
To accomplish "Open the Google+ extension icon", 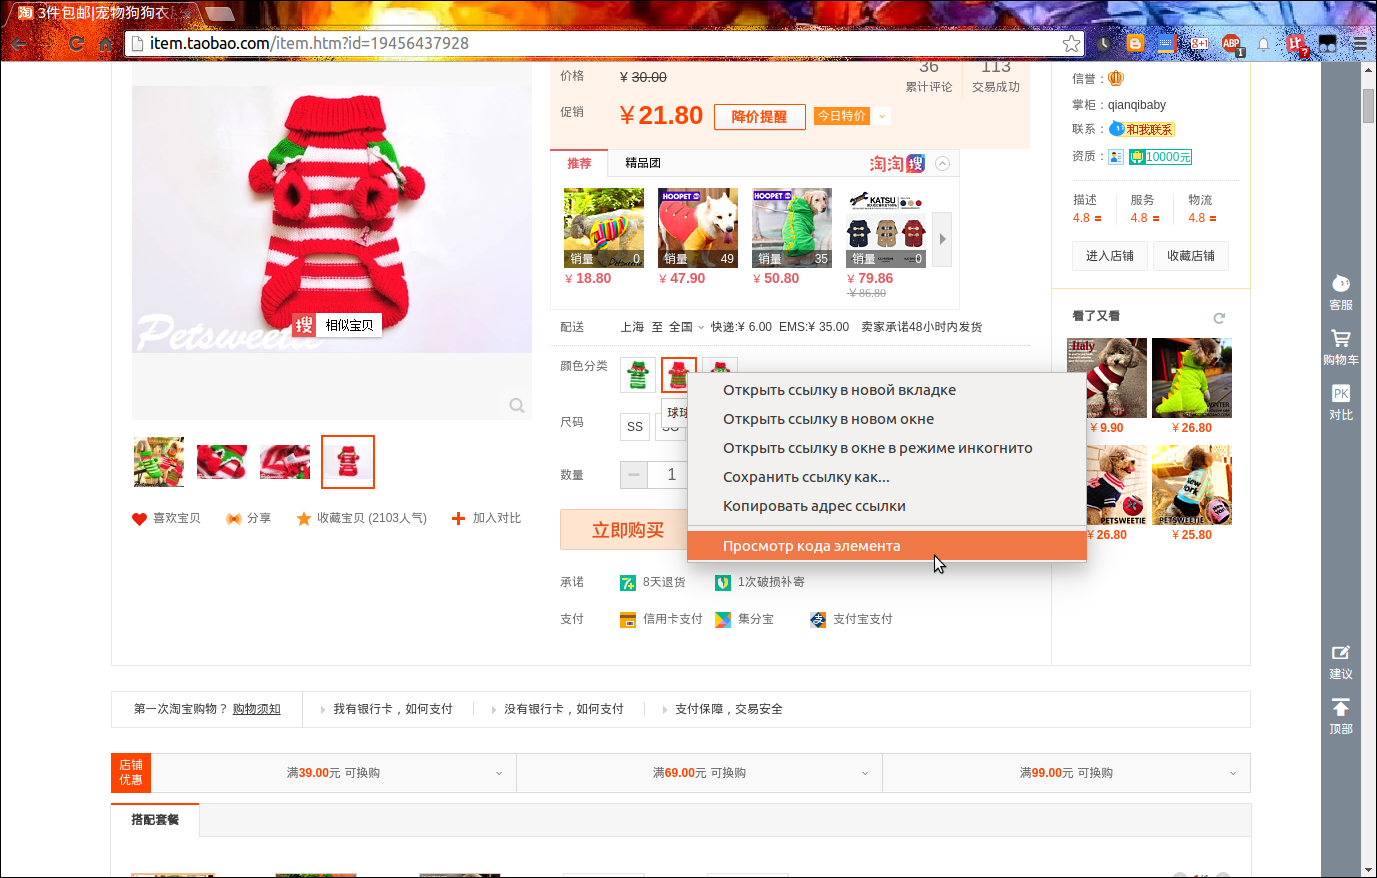I will (x=1199, y=44).
